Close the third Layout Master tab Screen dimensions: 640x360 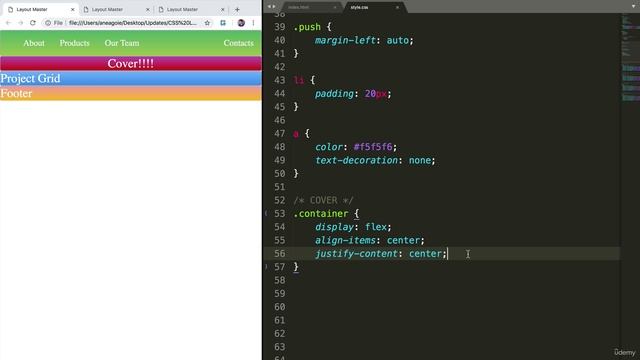[x=223, y=9]
